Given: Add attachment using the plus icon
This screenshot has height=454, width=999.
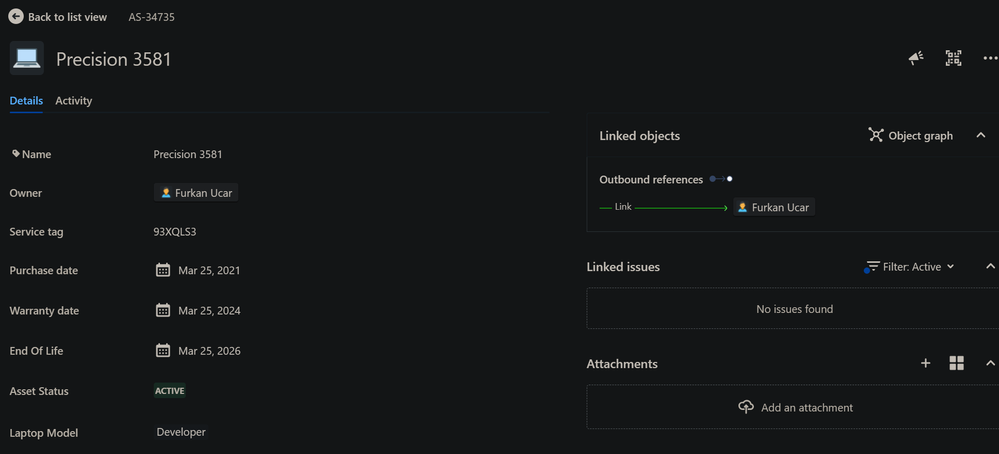Looking at the screenshot, I should [x=926, y=363].
